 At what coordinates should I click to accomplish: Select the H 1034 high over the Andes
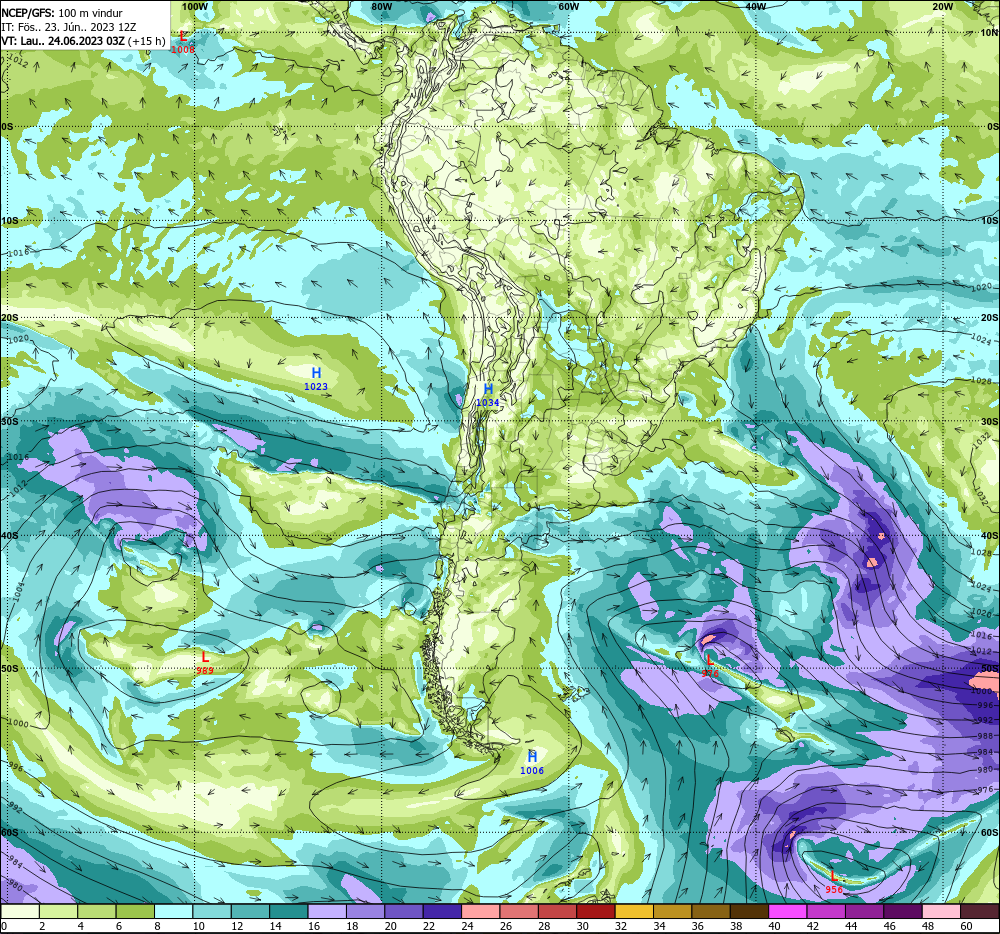tap(488, 395)
